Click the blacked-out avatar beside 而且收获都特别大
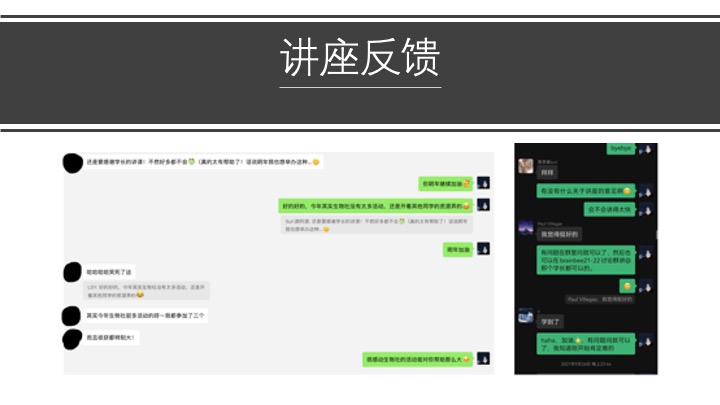 pos(72,339)
